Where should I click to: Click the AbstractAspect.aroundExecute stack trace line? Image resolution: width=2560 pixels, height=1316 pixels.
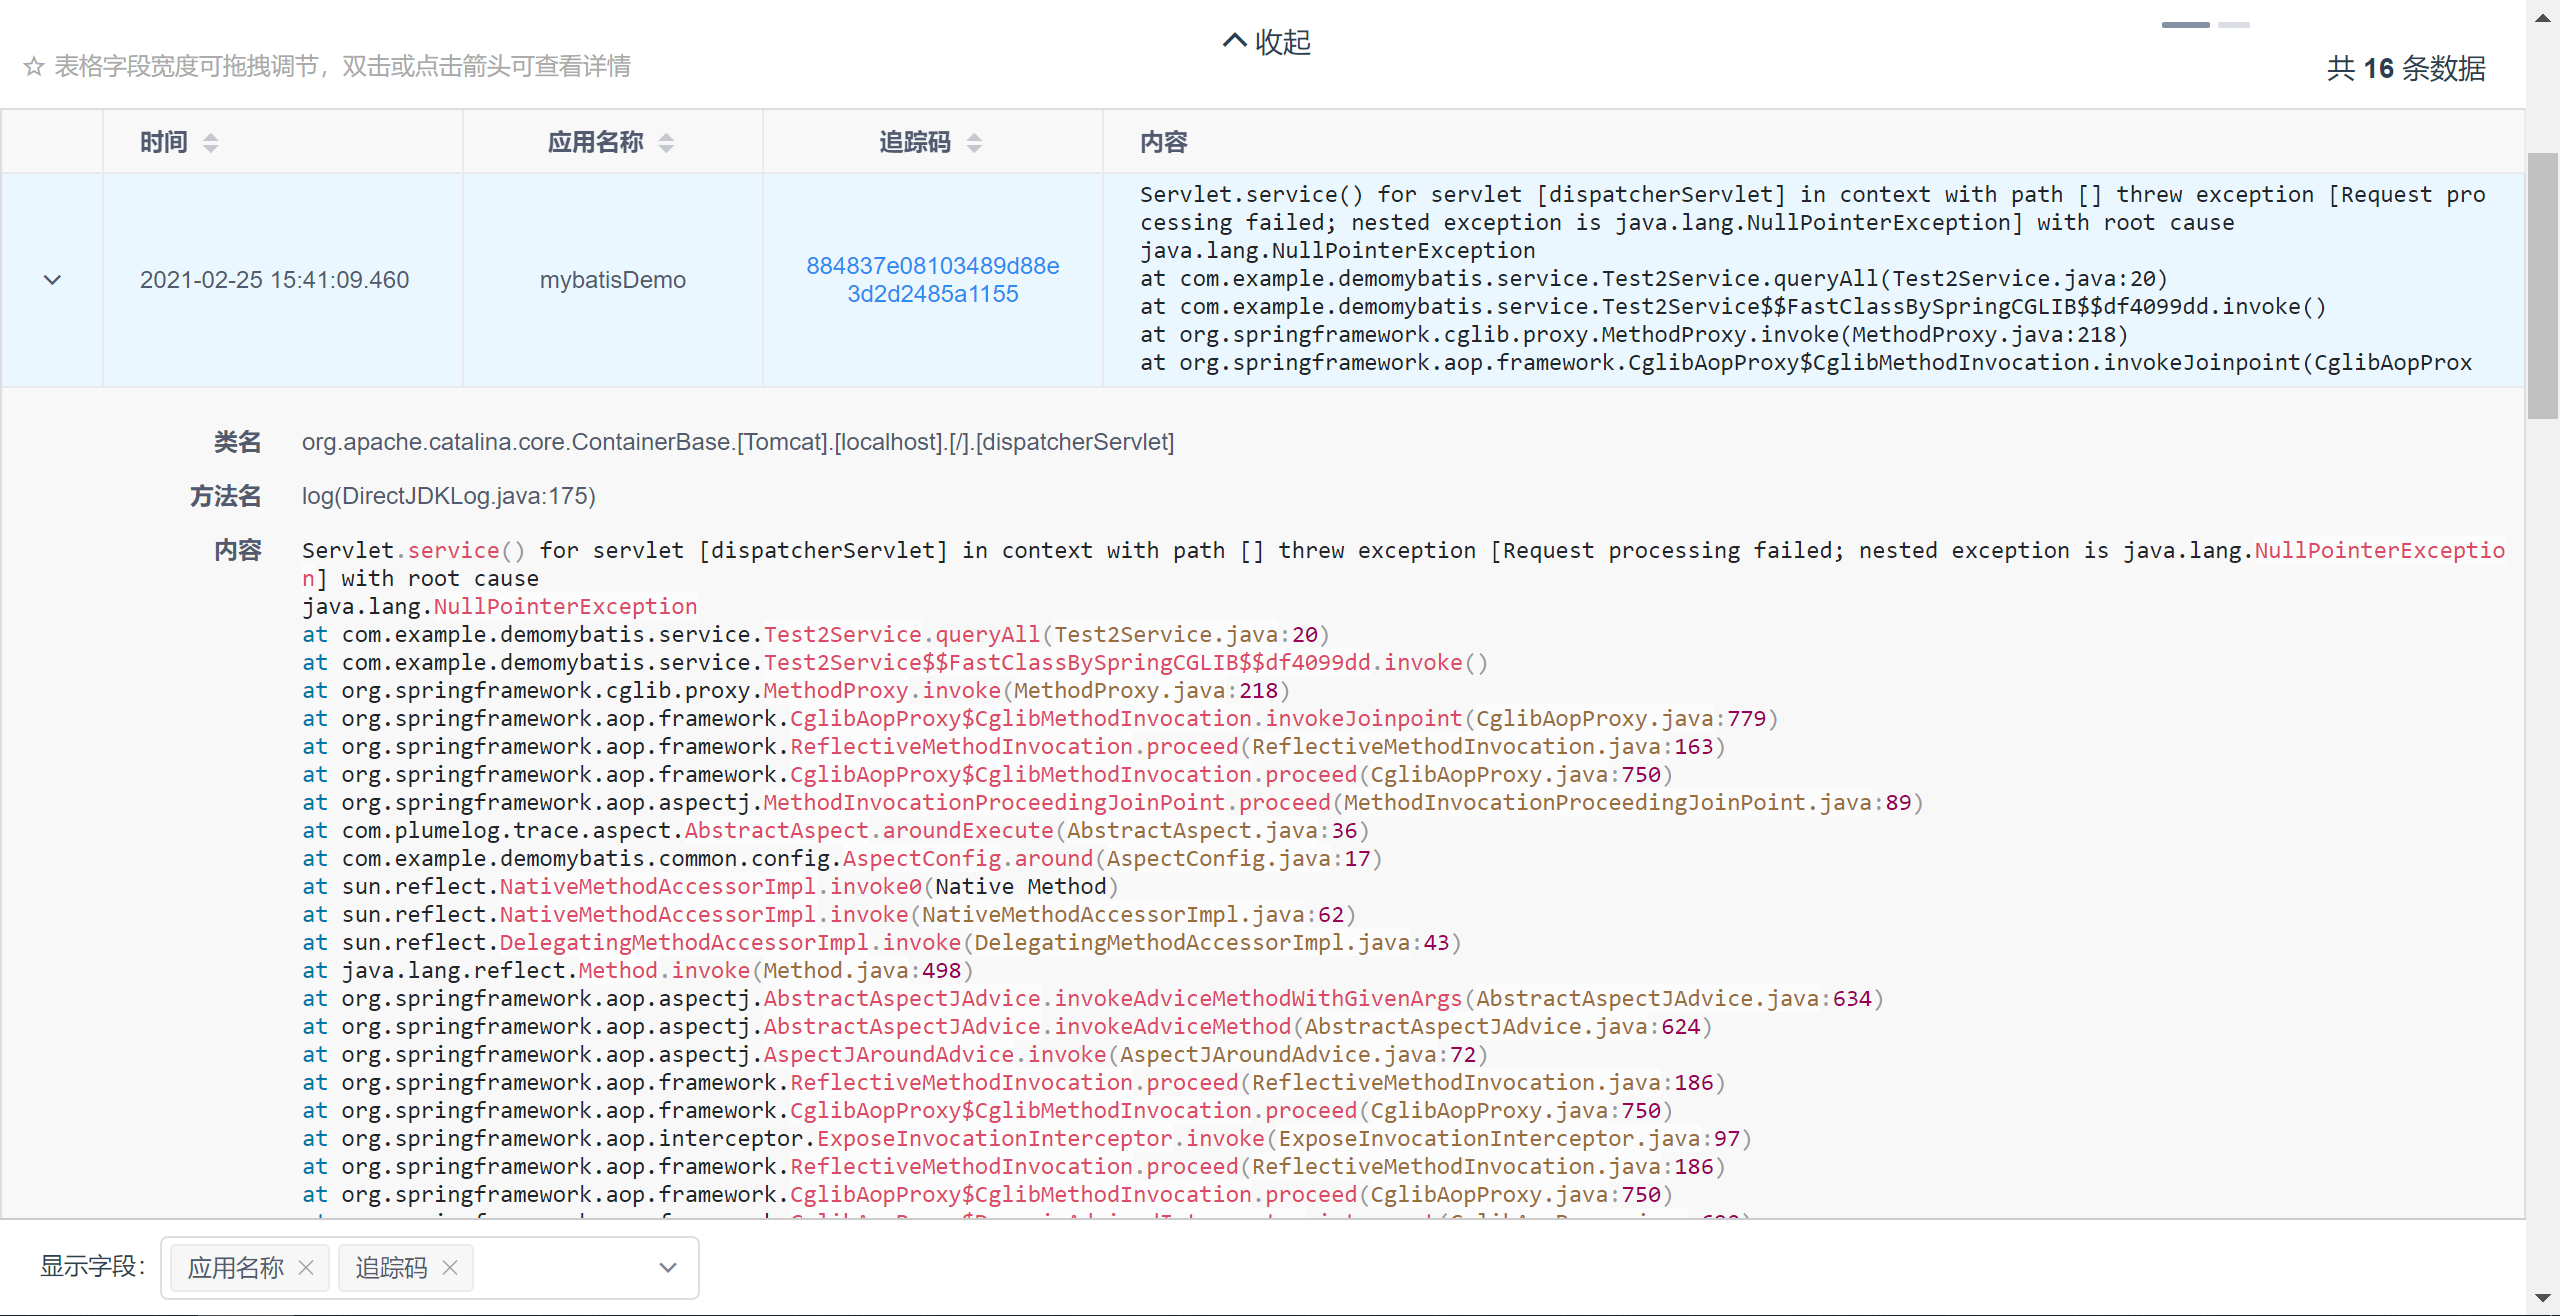click(836, 830)
